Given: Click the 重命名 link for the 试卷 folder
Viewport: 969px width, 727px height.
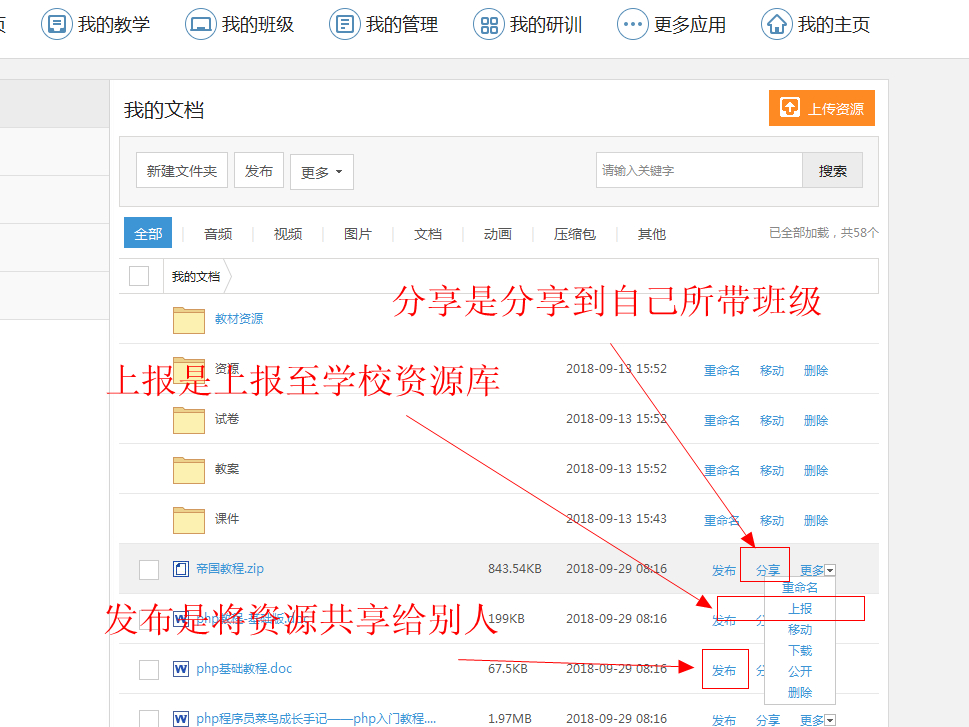Looking at the screenshot, I should pyautogui.click(x=721, y=419).
